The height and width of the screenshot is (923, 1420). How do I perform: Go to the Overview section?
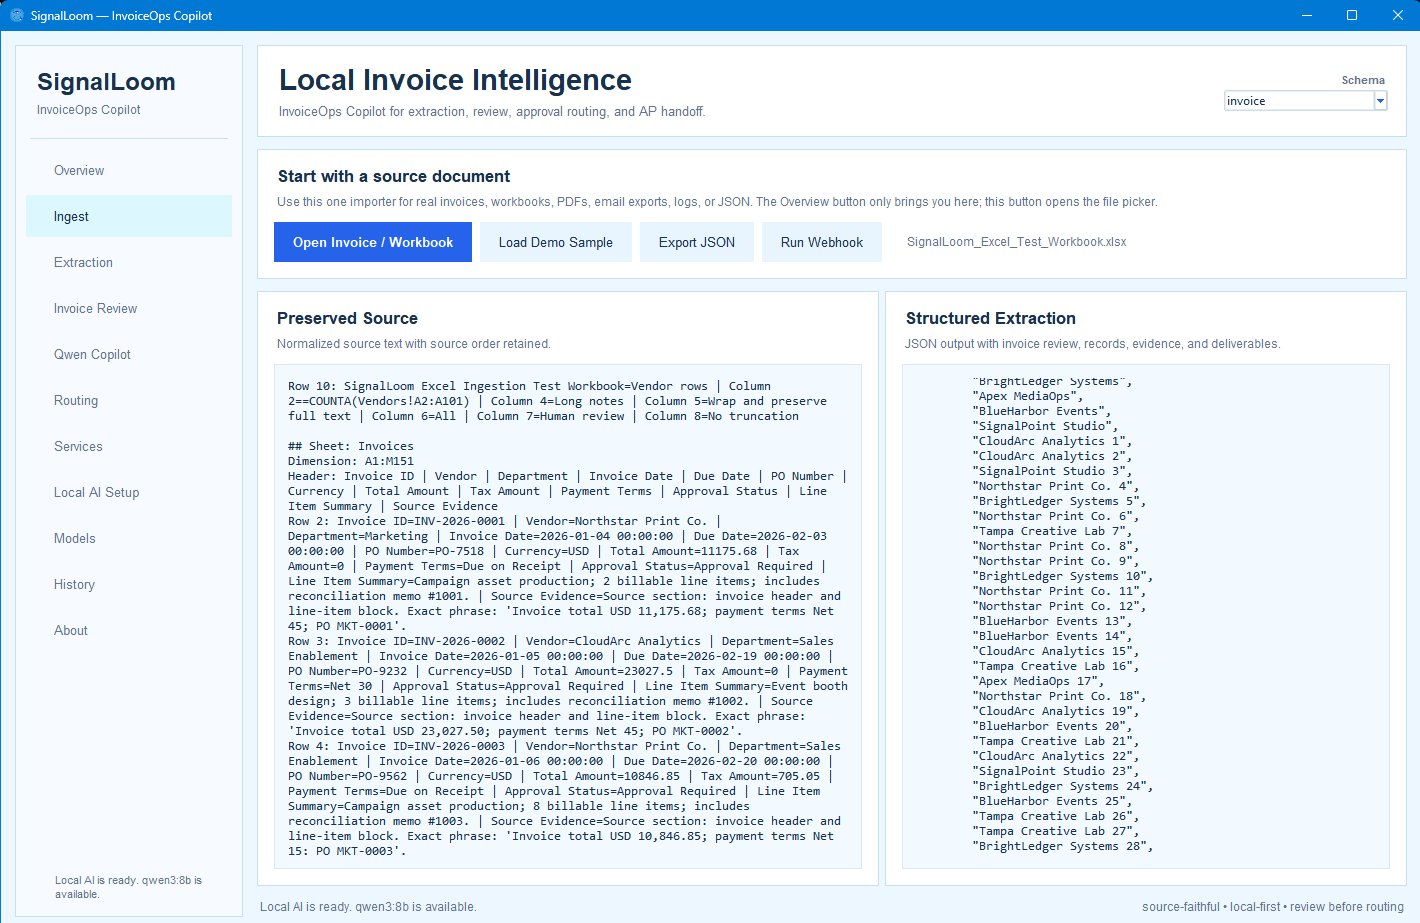(x=129, y=170)
